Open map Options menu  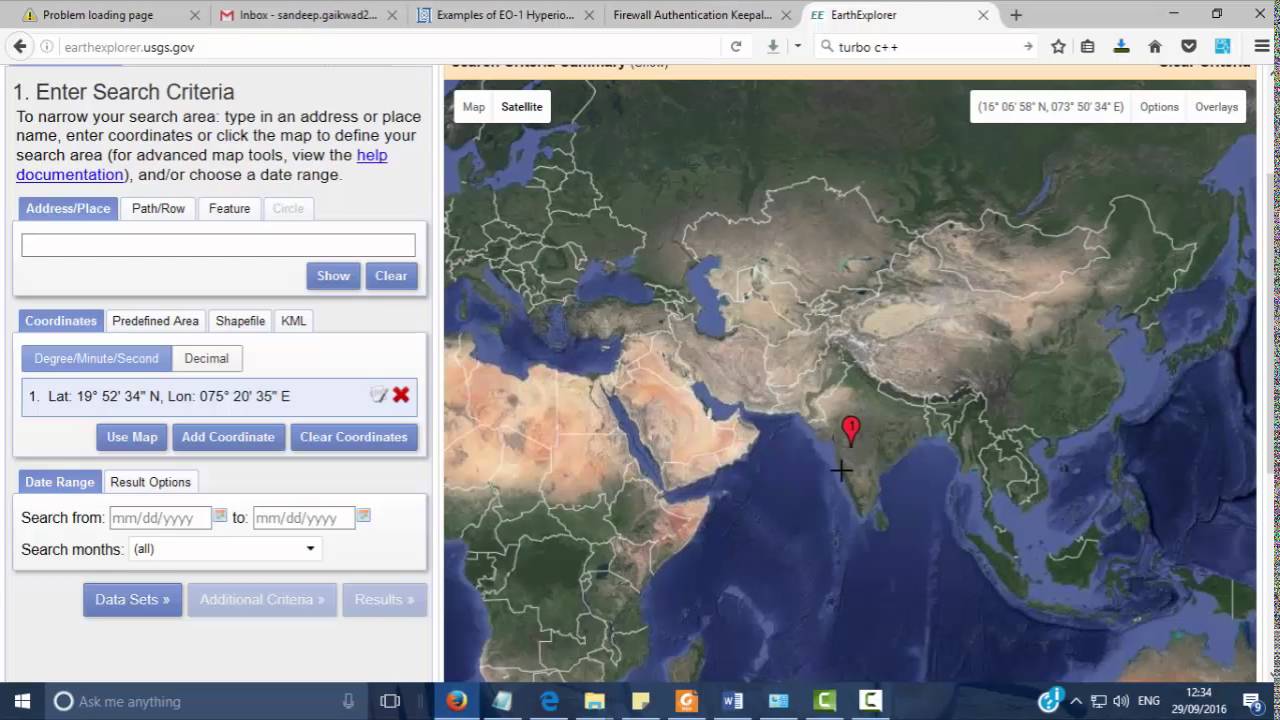[x=1159, y=107]
